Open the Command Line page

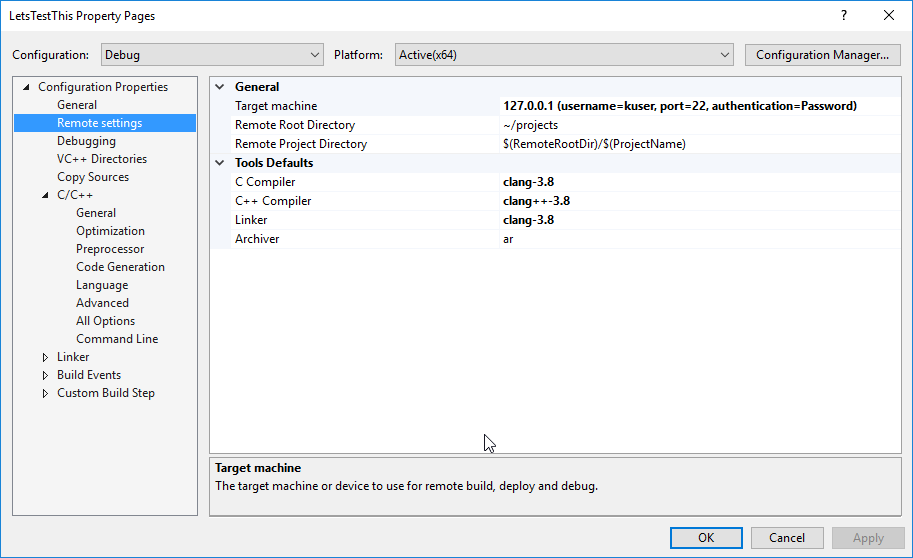coord(117,339)
